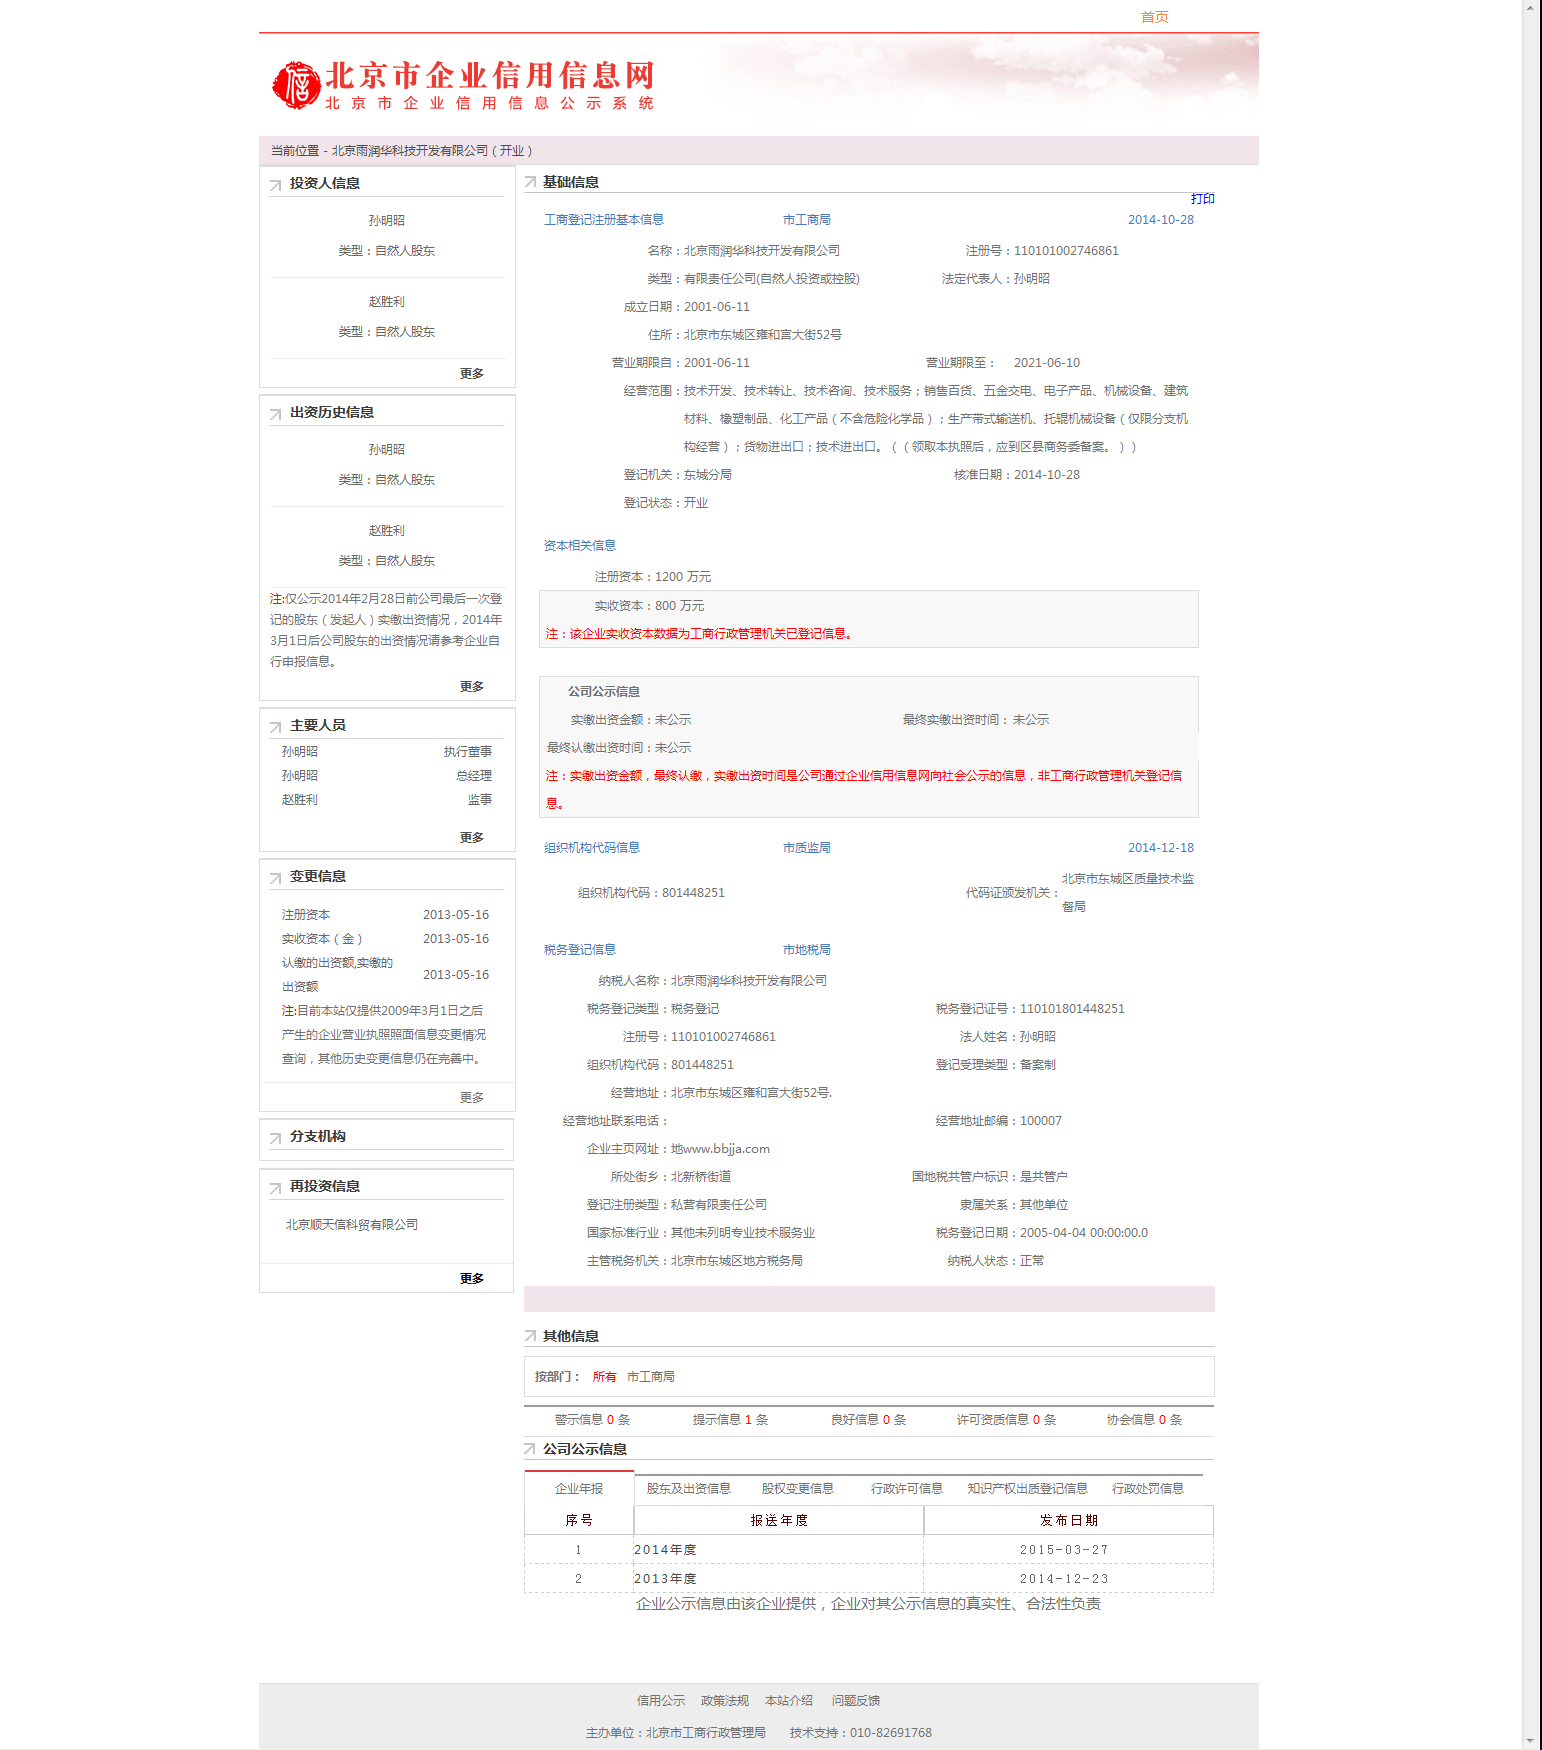Screen dimensions: 1542x1750
Task: Click the red site logo emblem
Action: click(x=296, y=85)
